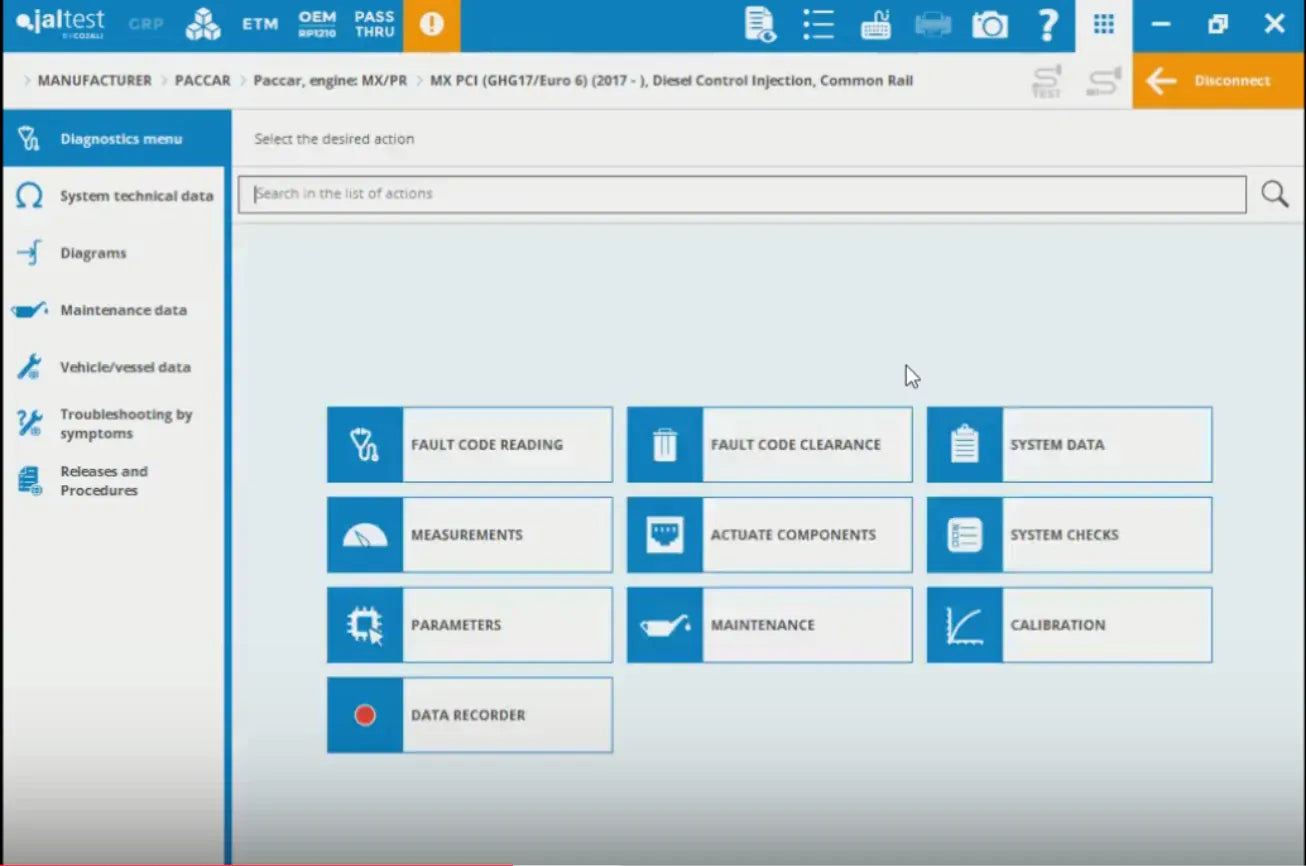This screenshot has width=1306, height=866.
Task: Click the cable TEST icon
Action: click(x=1047, y=81)
